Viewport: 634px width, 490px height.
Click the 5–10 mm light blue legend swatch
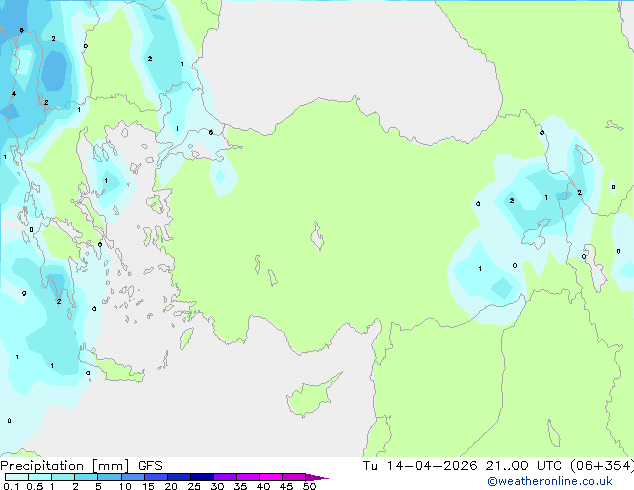pos(109,477)
